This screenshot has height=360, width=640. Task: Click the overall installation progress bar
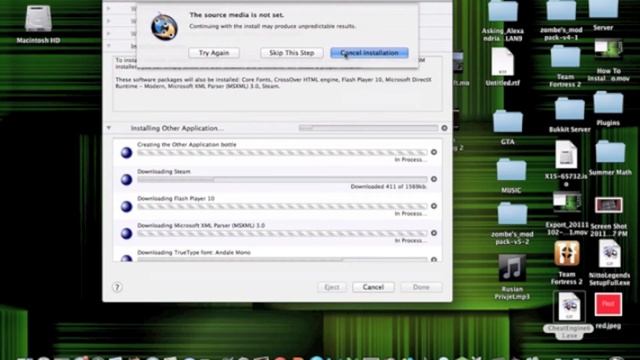[368, 128]
